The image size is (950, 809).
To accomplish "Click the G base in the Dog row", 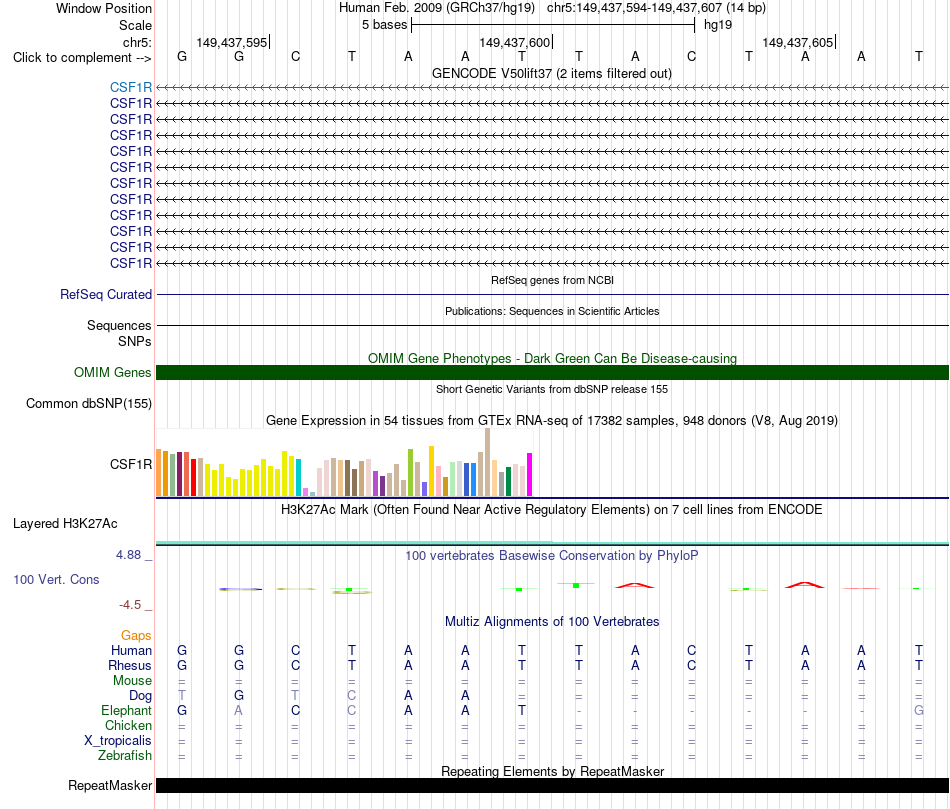I will 239,696.
